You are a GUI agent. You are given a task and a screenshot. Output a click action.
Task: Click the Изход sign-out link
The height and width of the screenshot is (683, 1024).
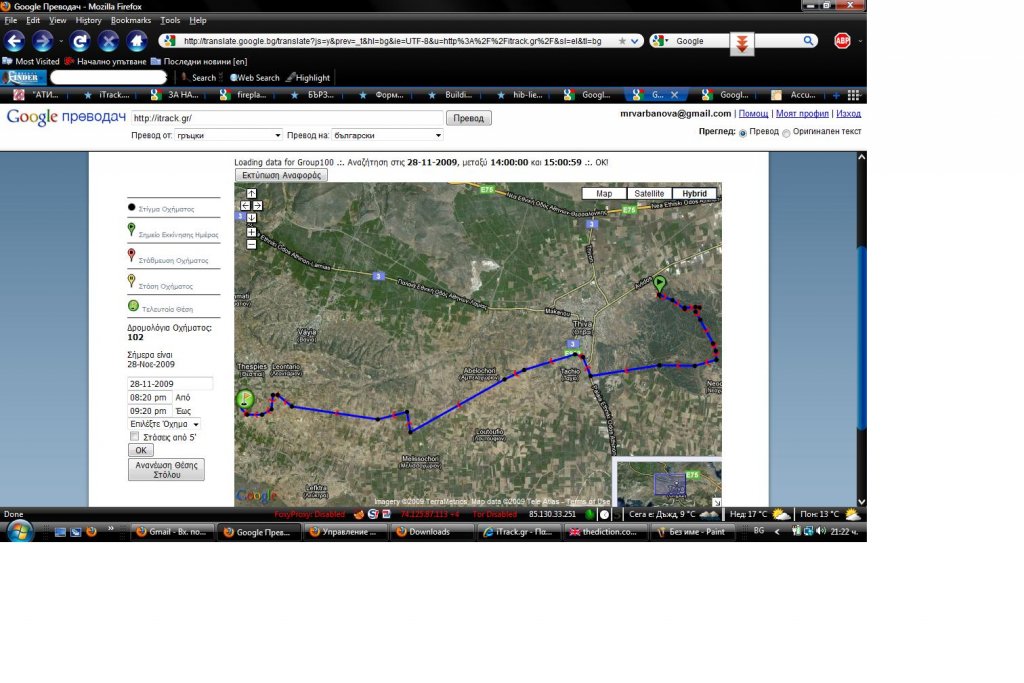(x=848, y=114)
